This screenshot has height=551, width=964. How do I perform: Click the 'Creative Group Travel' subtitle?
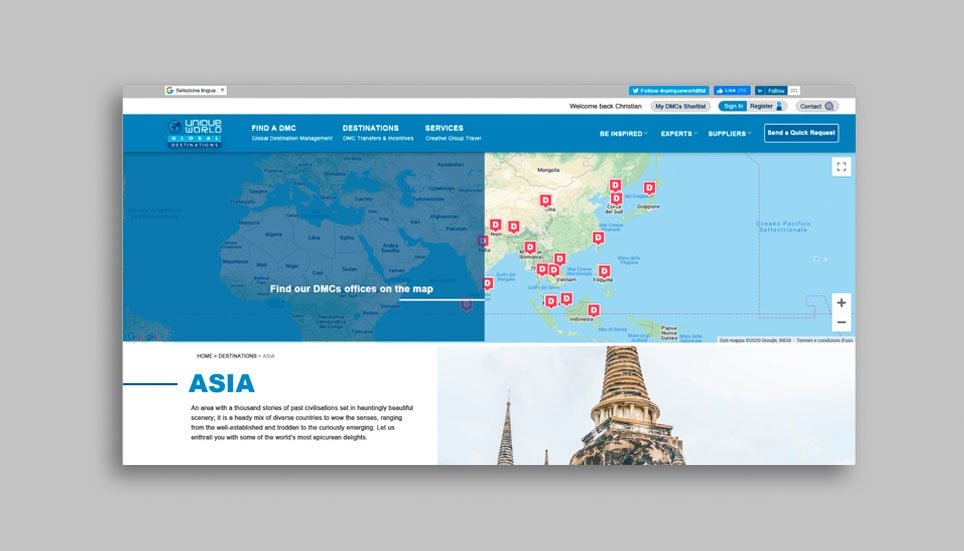pyautogui.click(x=453, y=138)
